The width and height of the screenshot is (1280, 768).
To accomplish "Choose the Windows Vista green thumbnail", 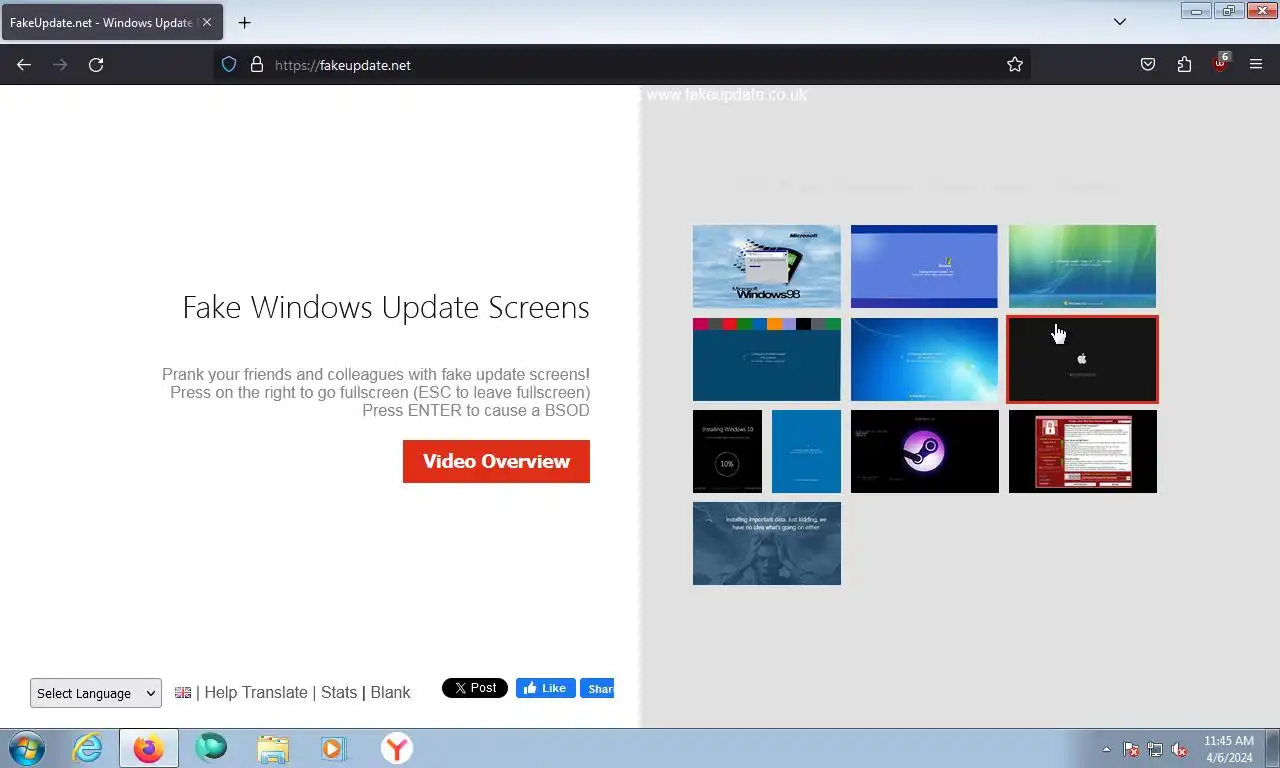I will [x=1082, y=266].
